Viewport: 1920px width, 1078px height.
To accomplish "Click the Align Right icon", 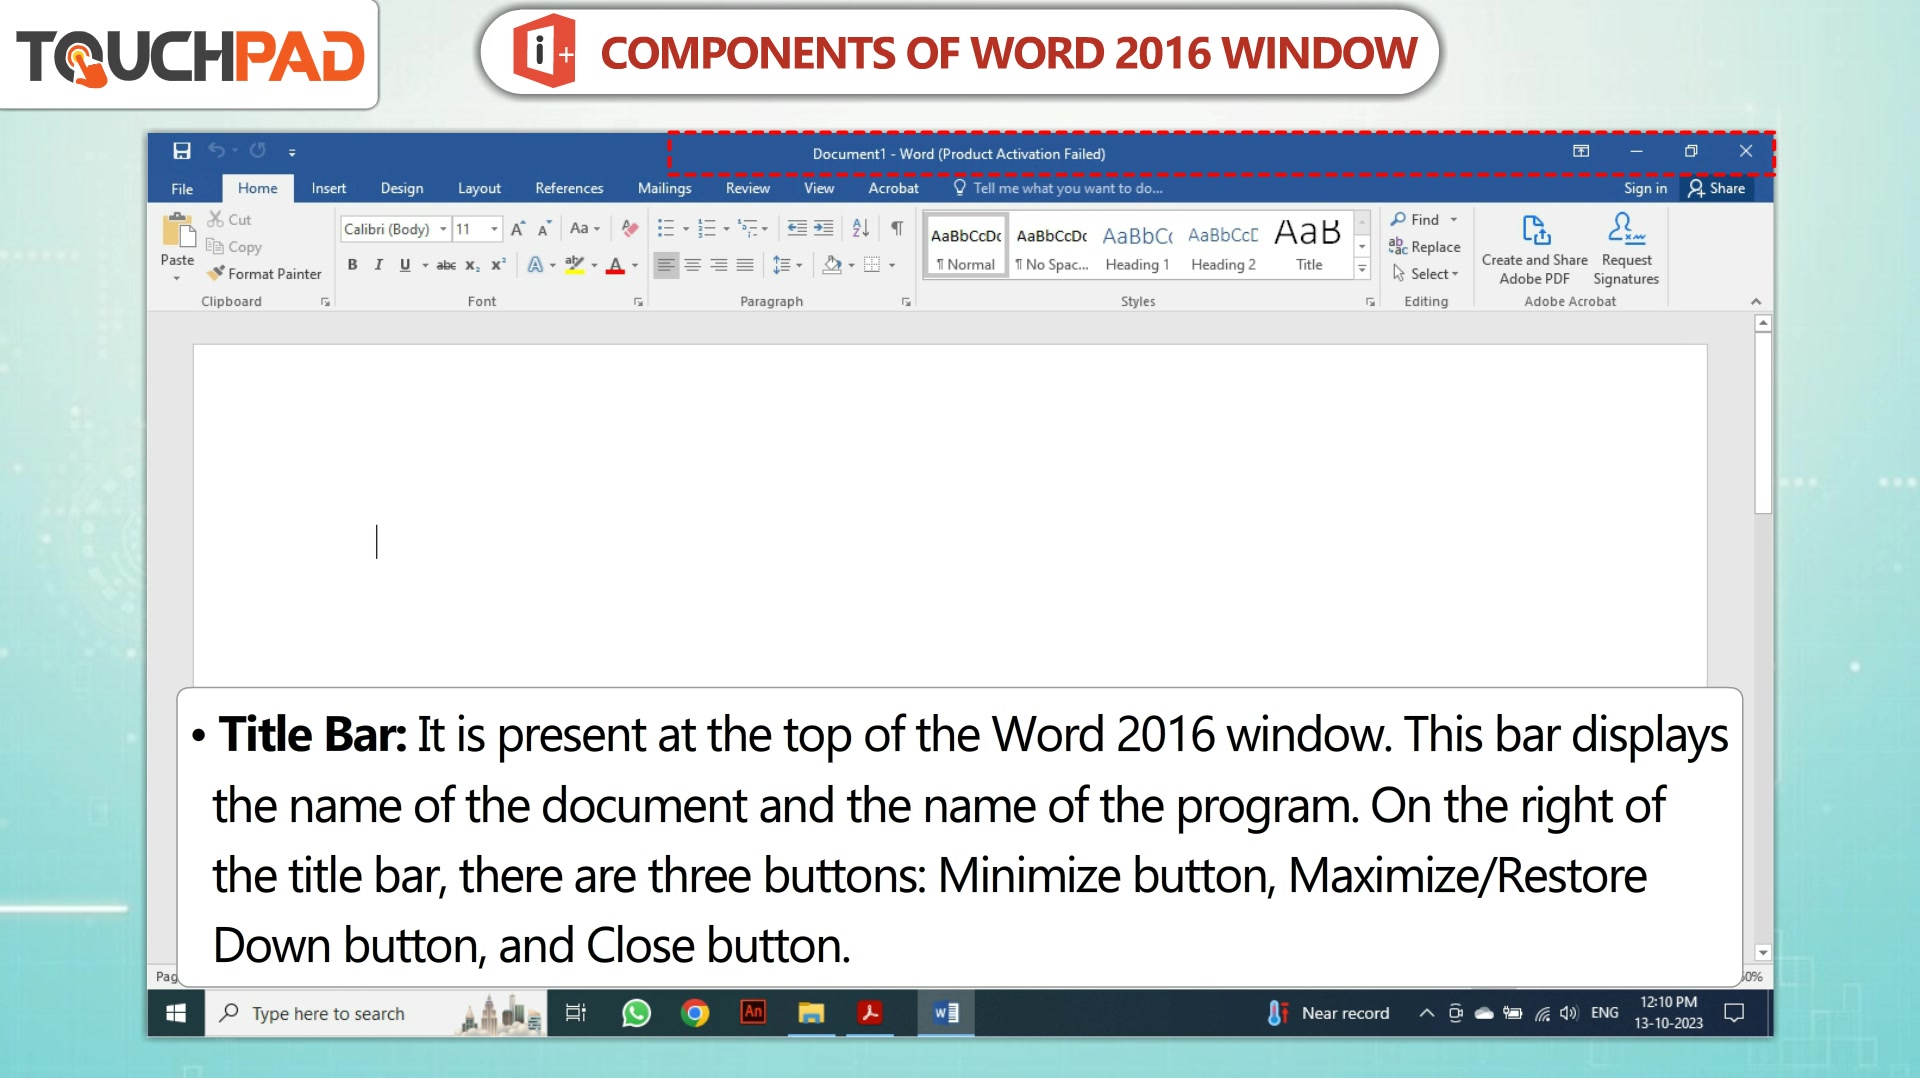I will pyautogui.click(x=719, y=265).
